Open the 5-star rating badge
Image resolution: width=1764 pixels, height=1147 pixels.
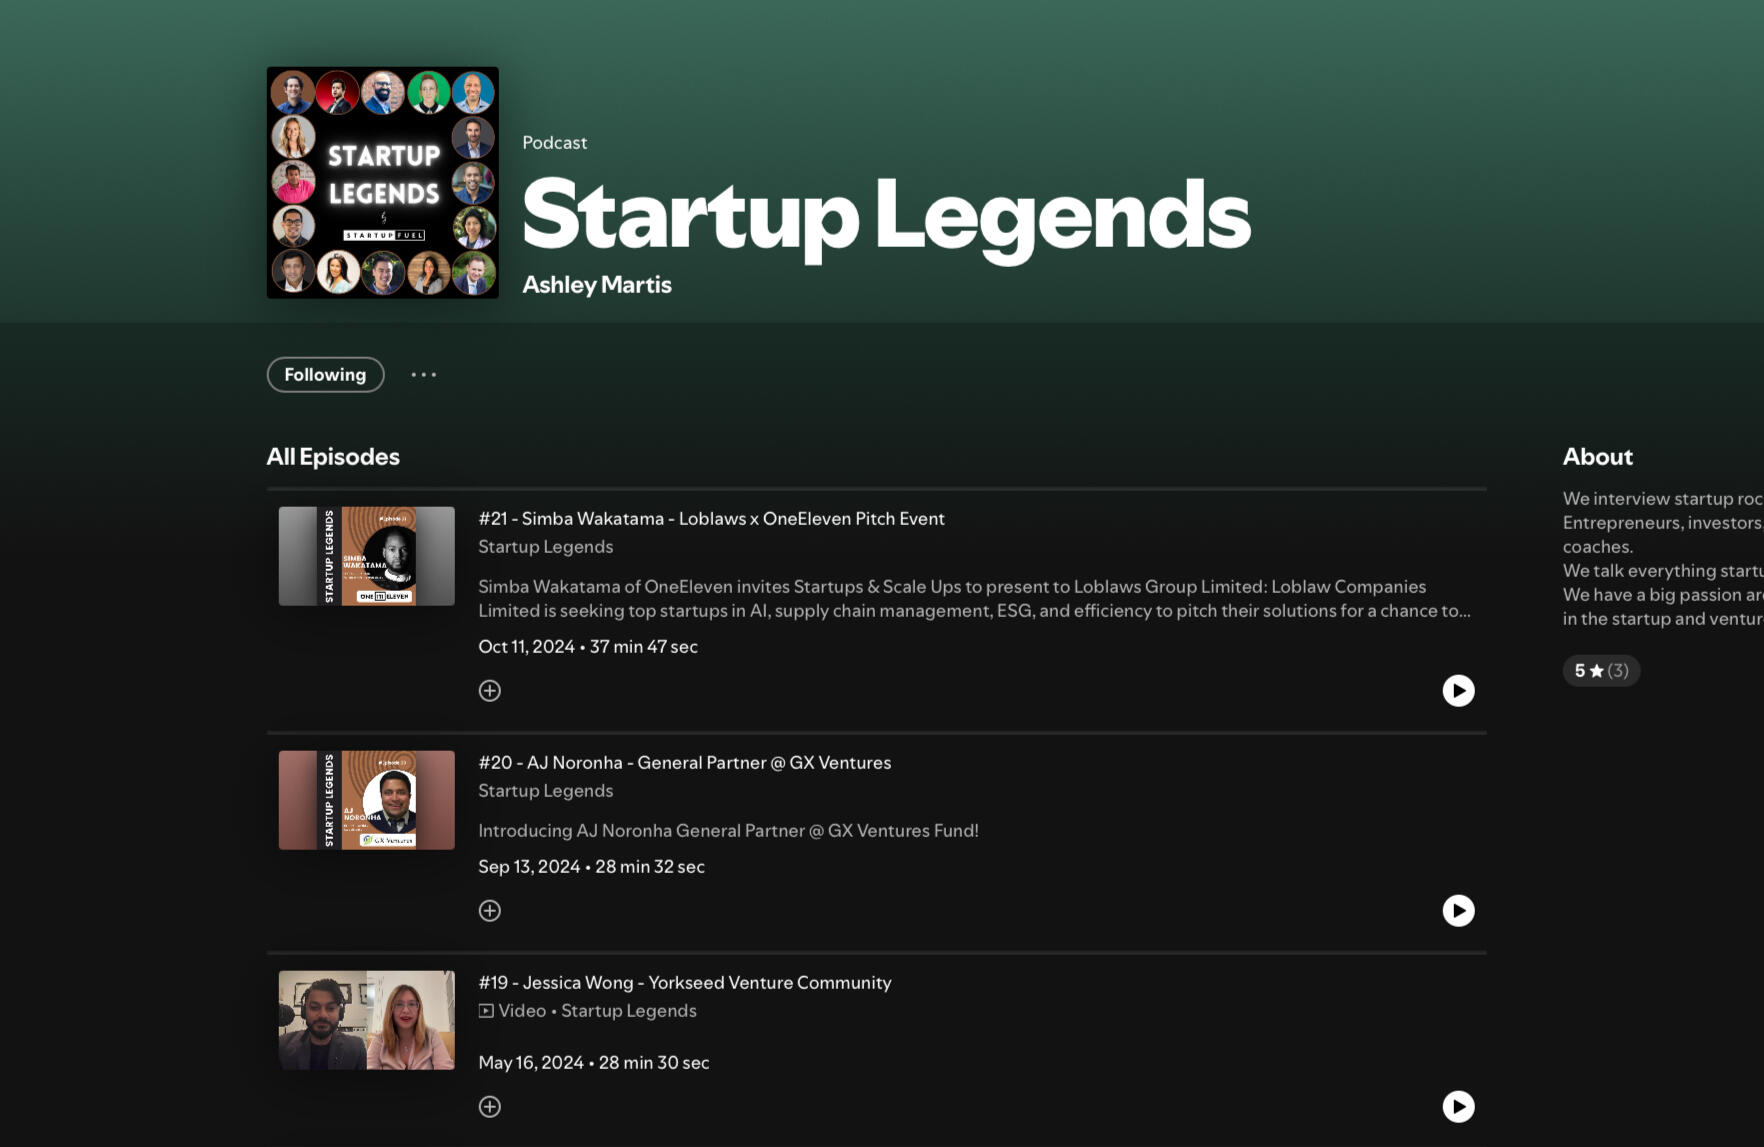(x=1601, y=670)
